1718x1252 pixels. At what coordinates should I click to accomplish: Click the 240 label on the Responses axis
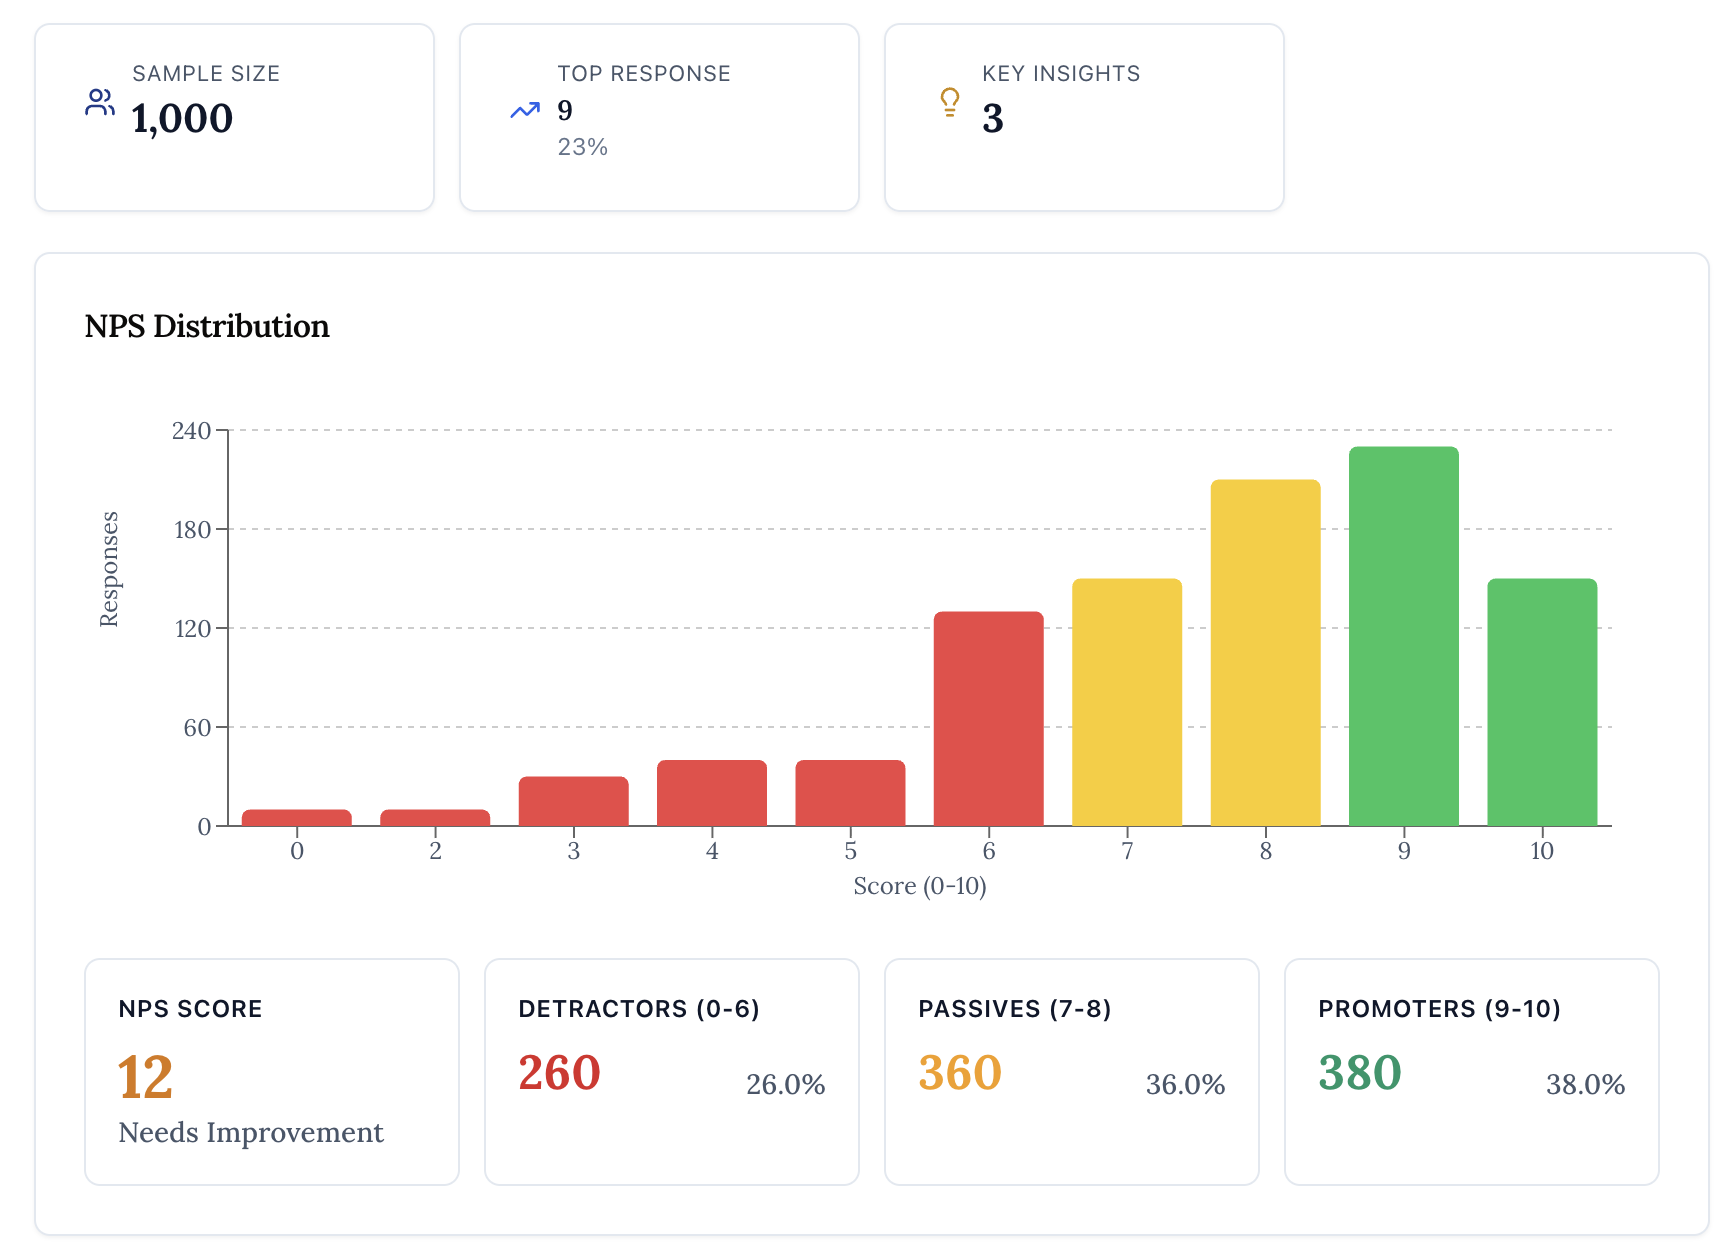pyautogui.click(x=191, y=431)
